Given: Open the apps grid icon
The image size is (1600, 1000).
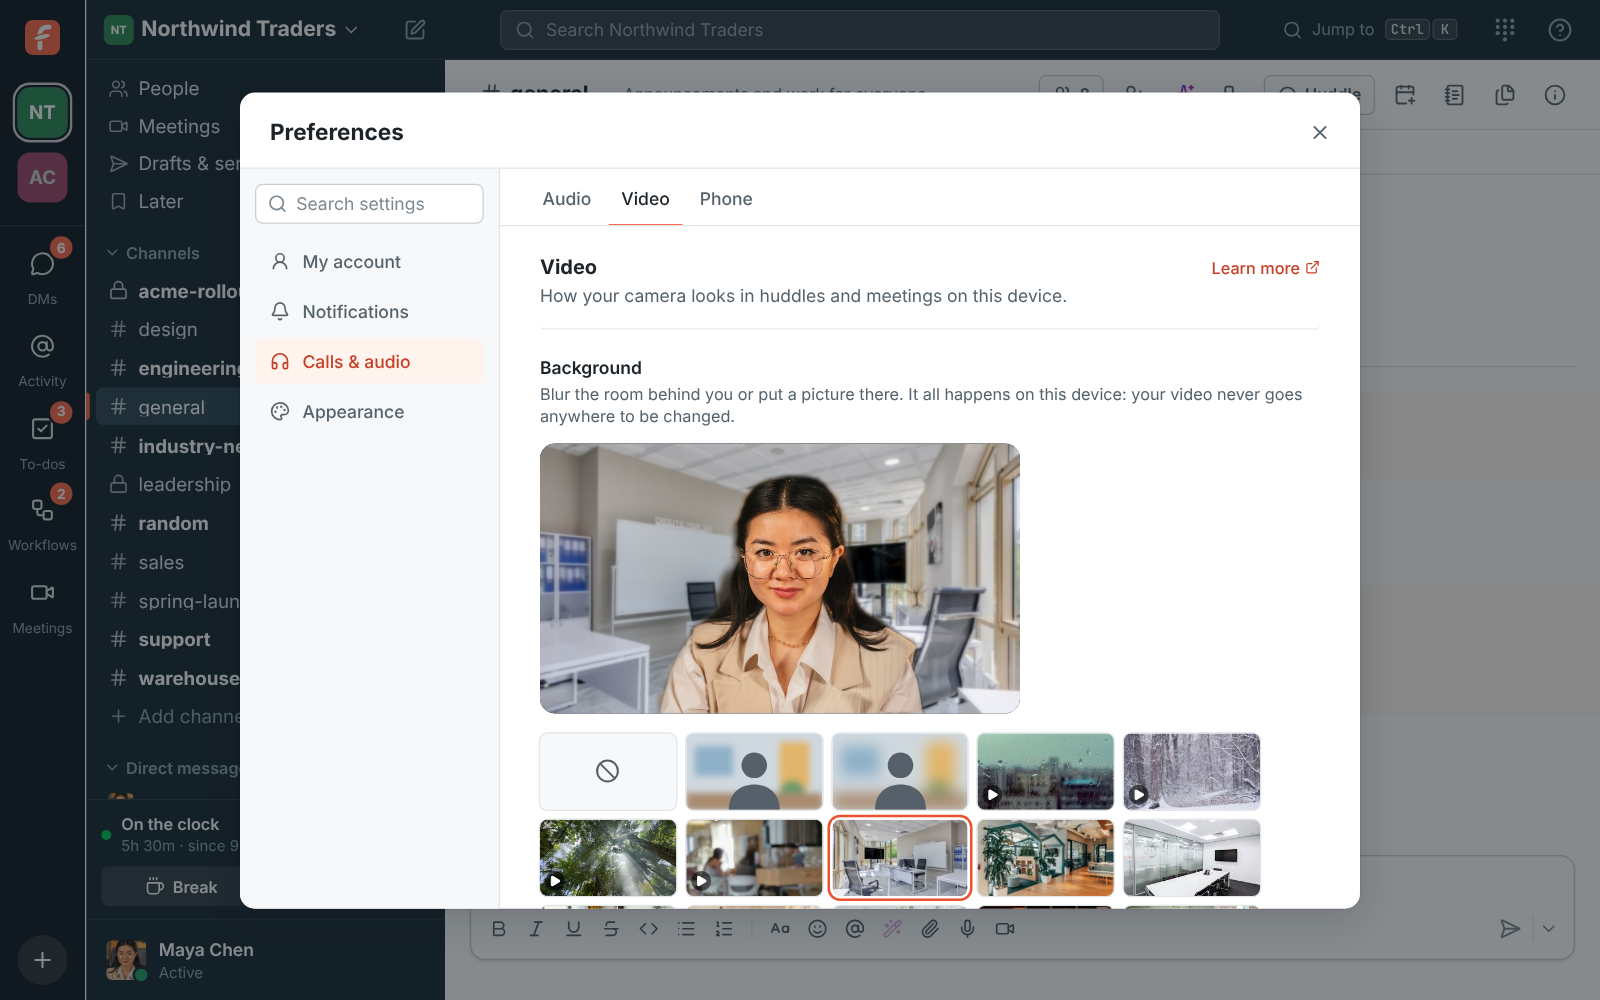Looking at the screenshot, I should click(1505, 30).
